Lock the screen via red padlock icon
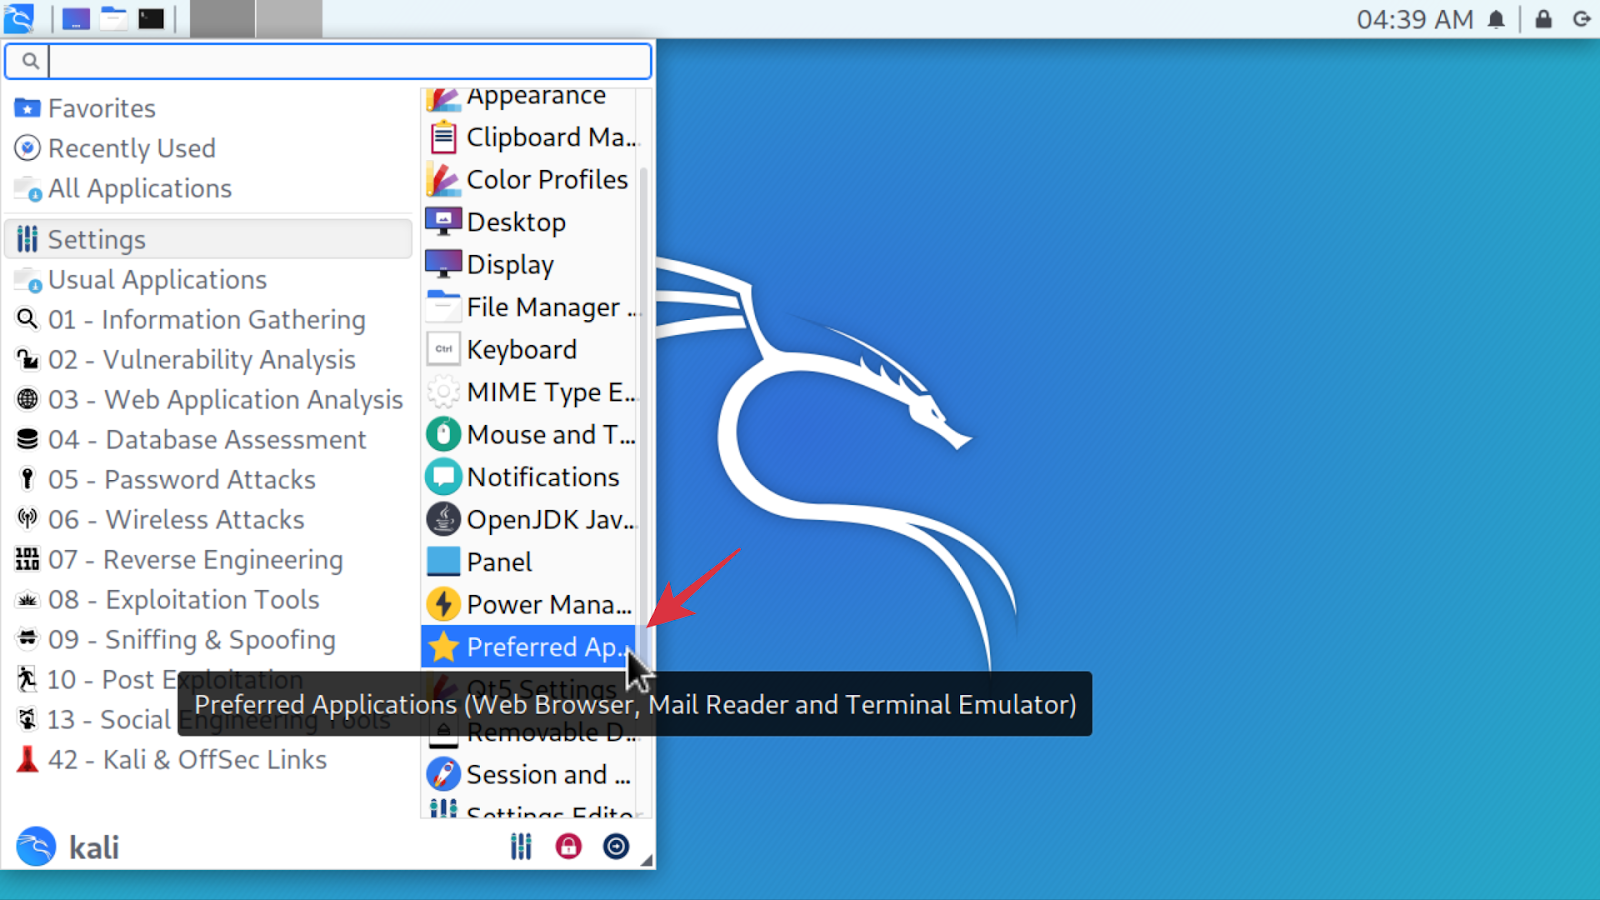The image size is (1600, 900). [x=567, y=845]
